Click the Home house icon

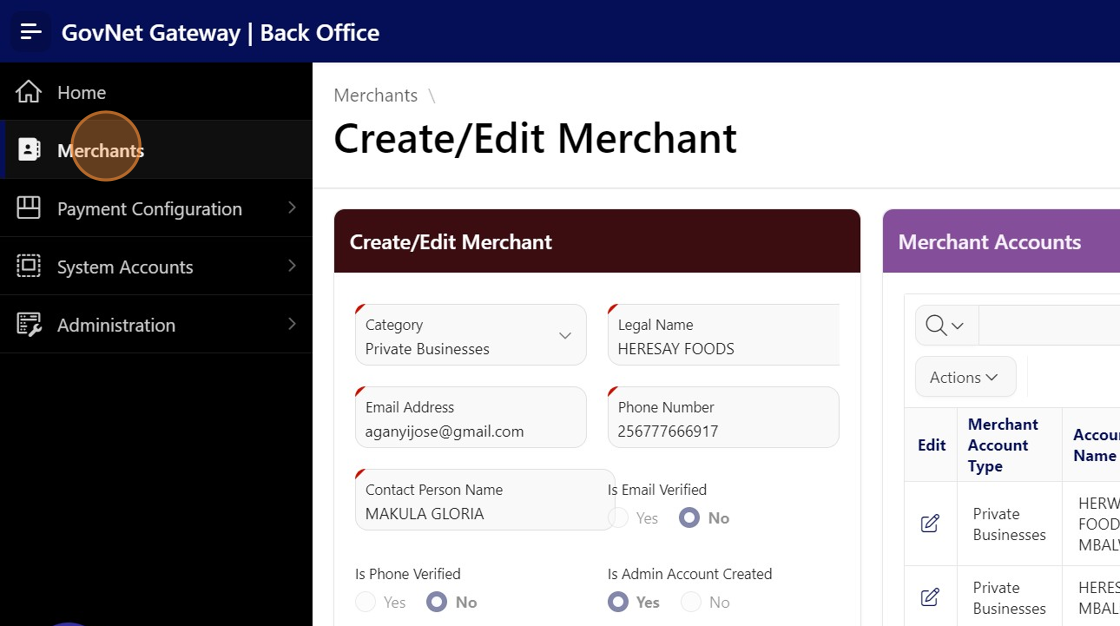29,92
